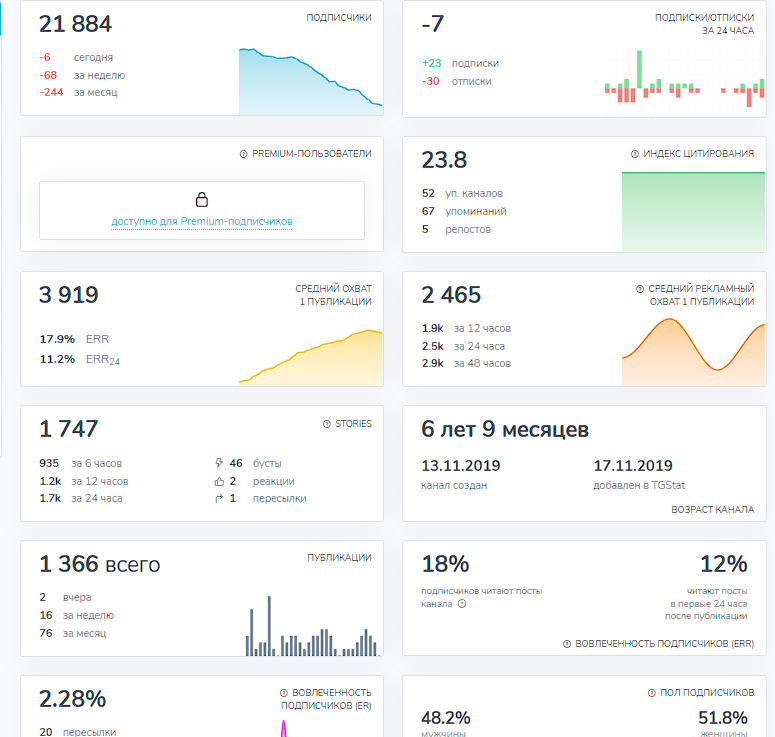Click the orange ad reach wave chart
The width and height of the screenshot is (775, 737).
pos(693,352)
